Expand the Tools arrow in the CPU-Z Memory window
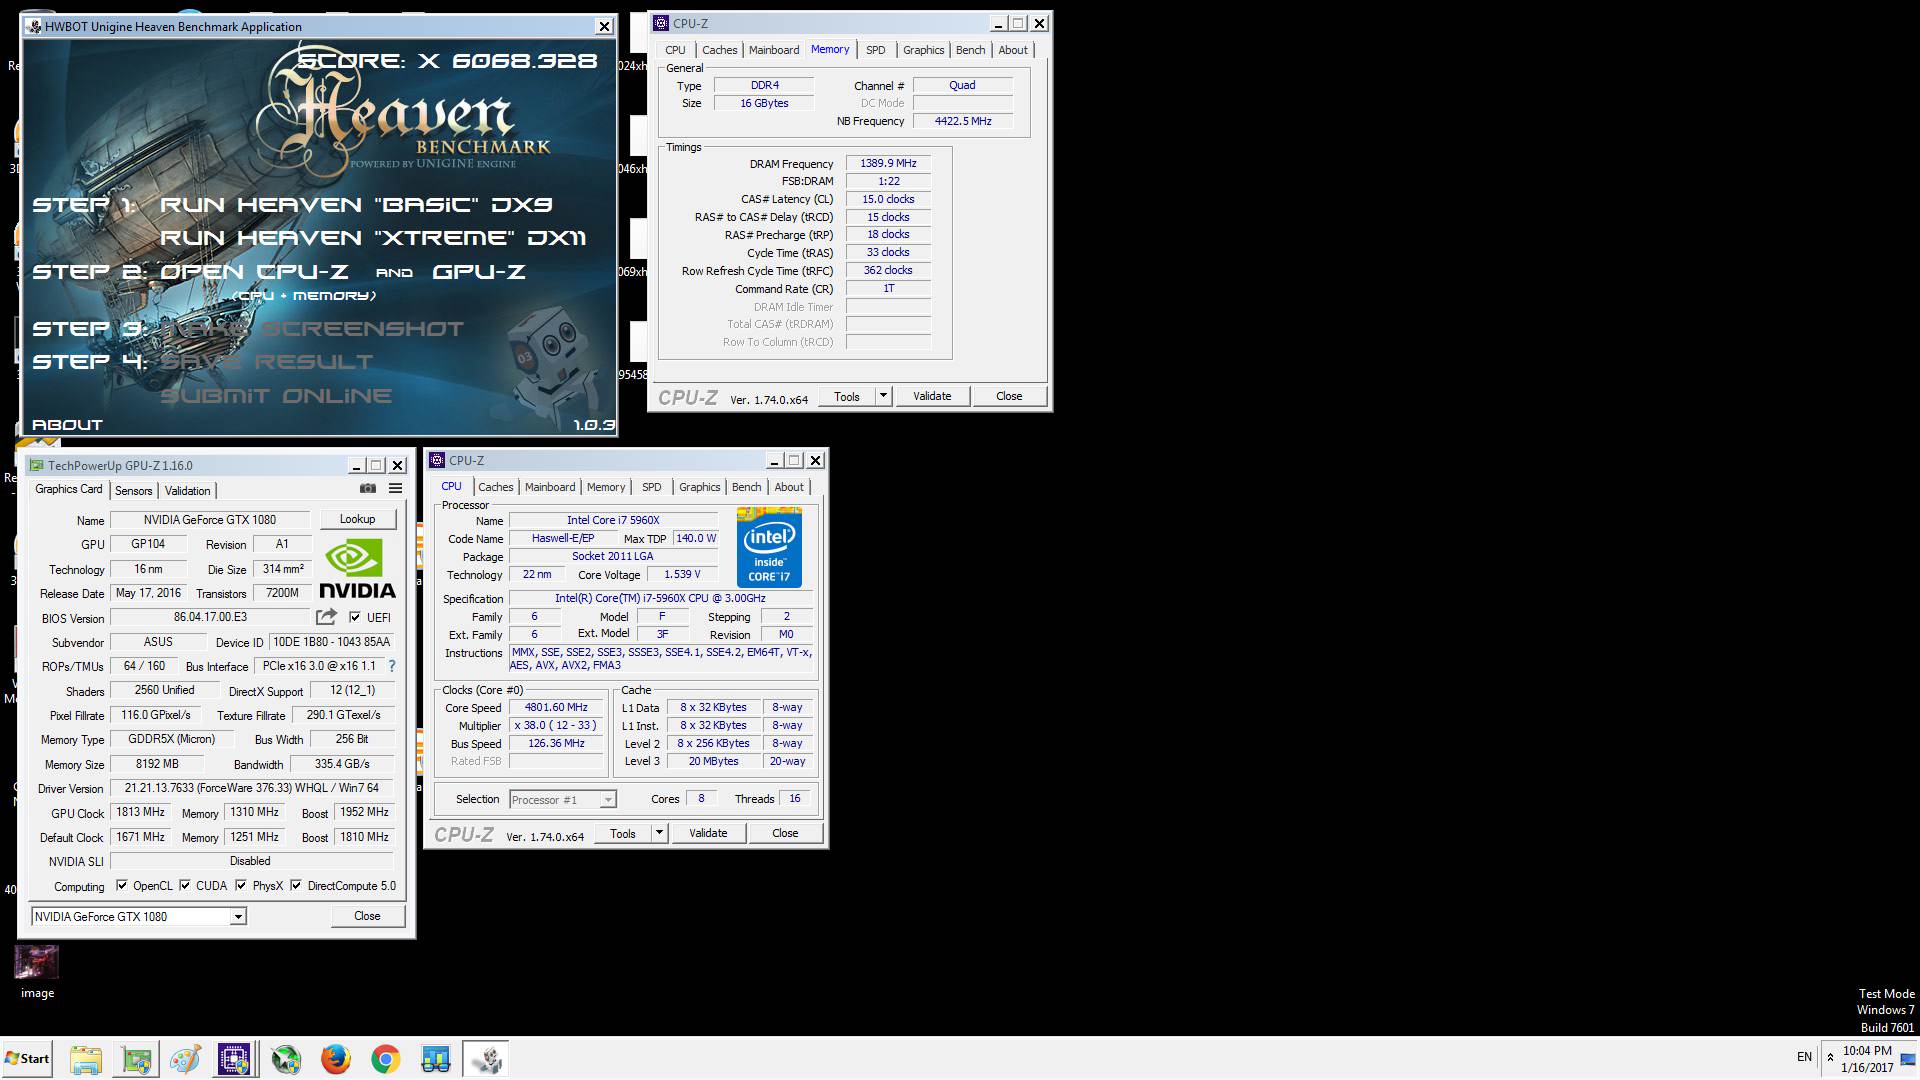The width and height of the screenshot is (1920, 1080). [883, 396]
